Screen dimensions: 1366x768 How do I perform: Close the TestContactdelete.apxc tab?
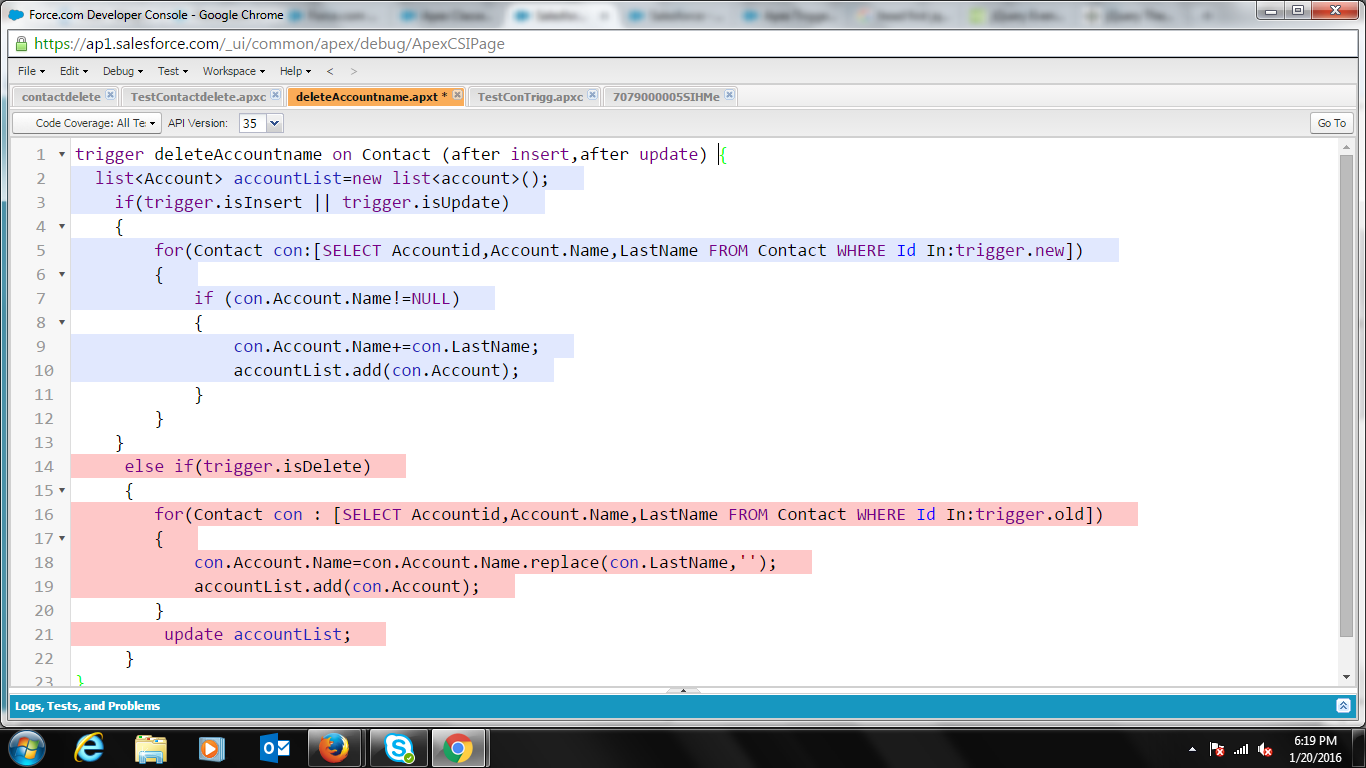click(275, 96)
